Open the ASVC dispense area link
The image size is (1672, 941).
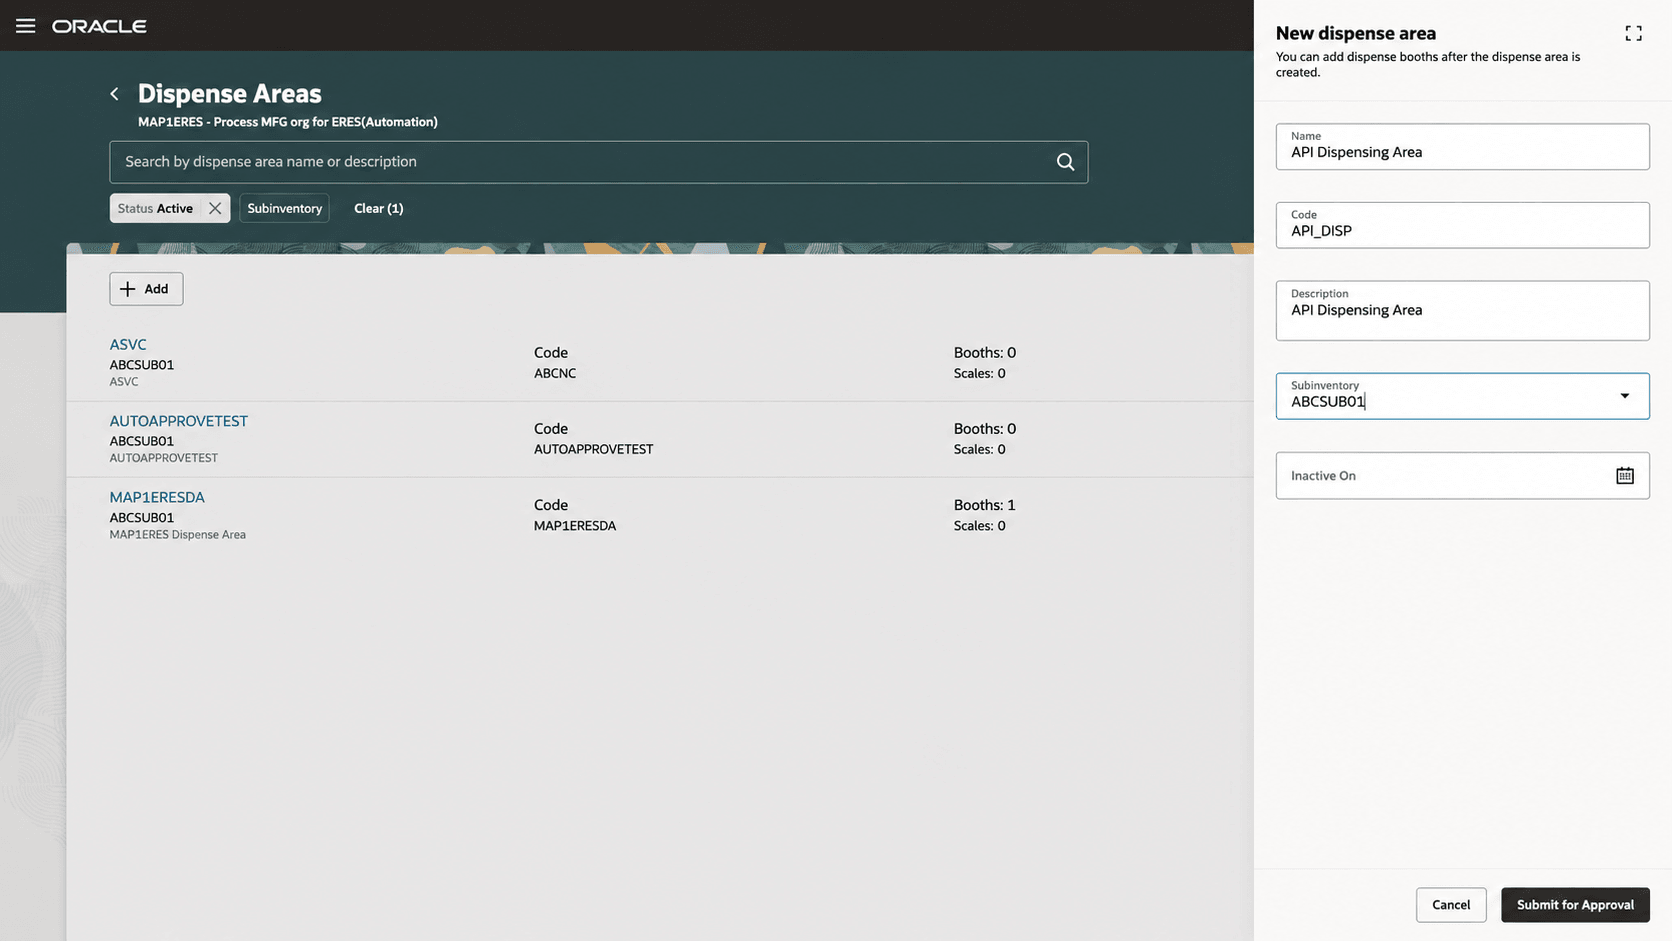[128, 344]
